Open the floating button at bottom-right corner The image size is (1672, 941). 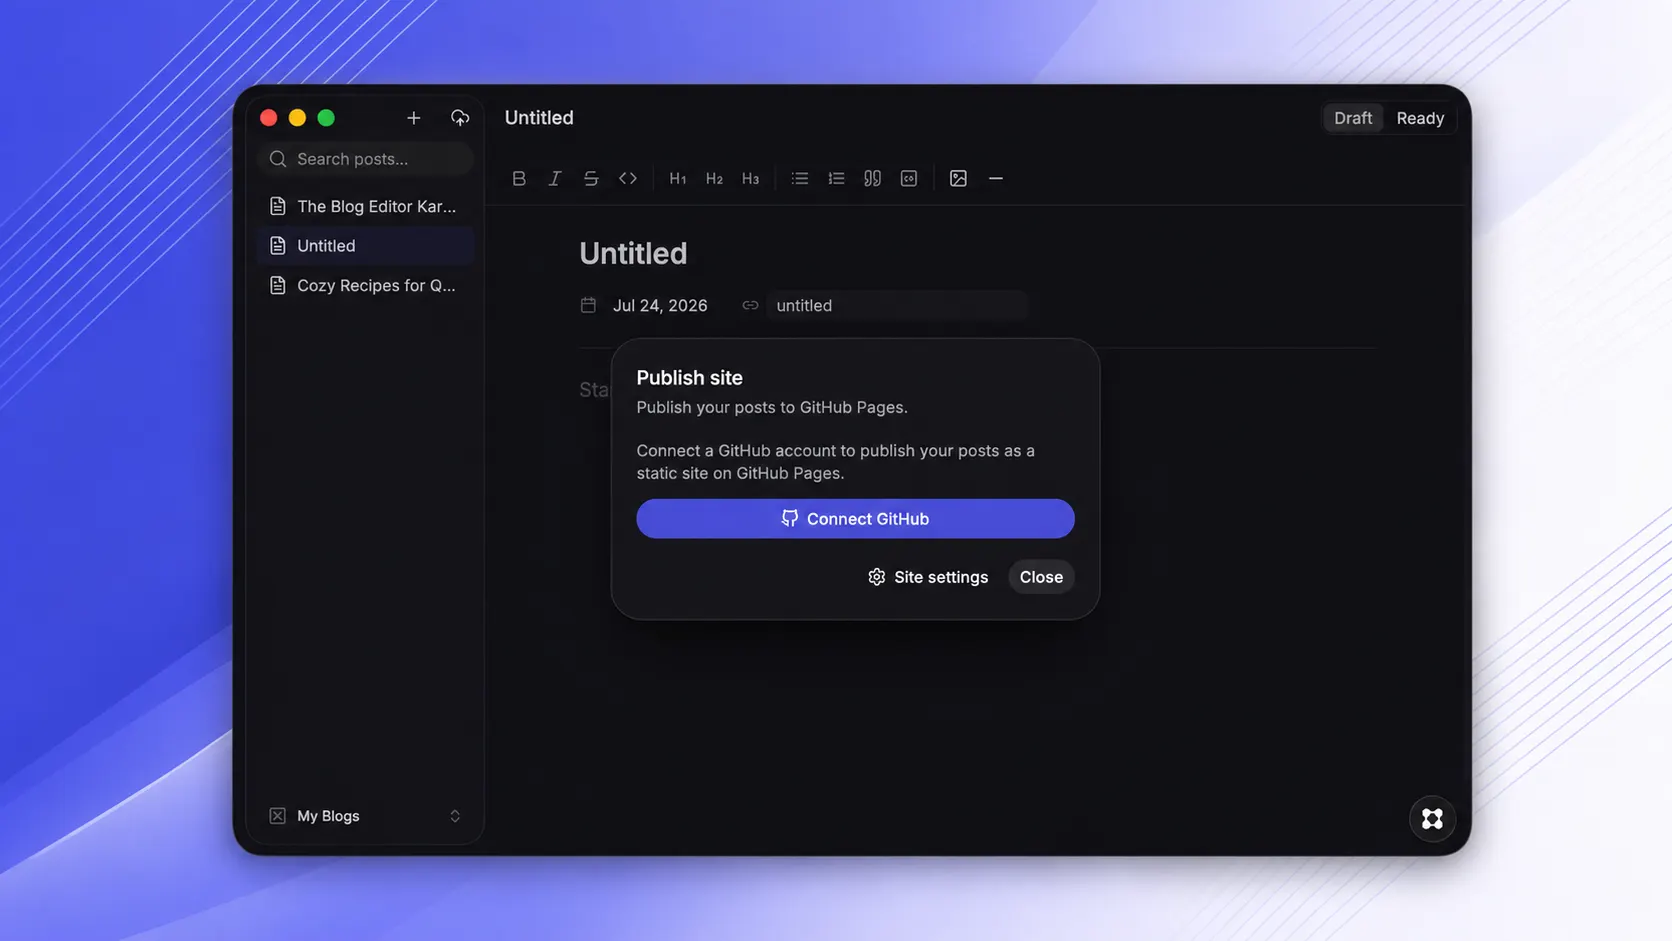pos(1432,818)
